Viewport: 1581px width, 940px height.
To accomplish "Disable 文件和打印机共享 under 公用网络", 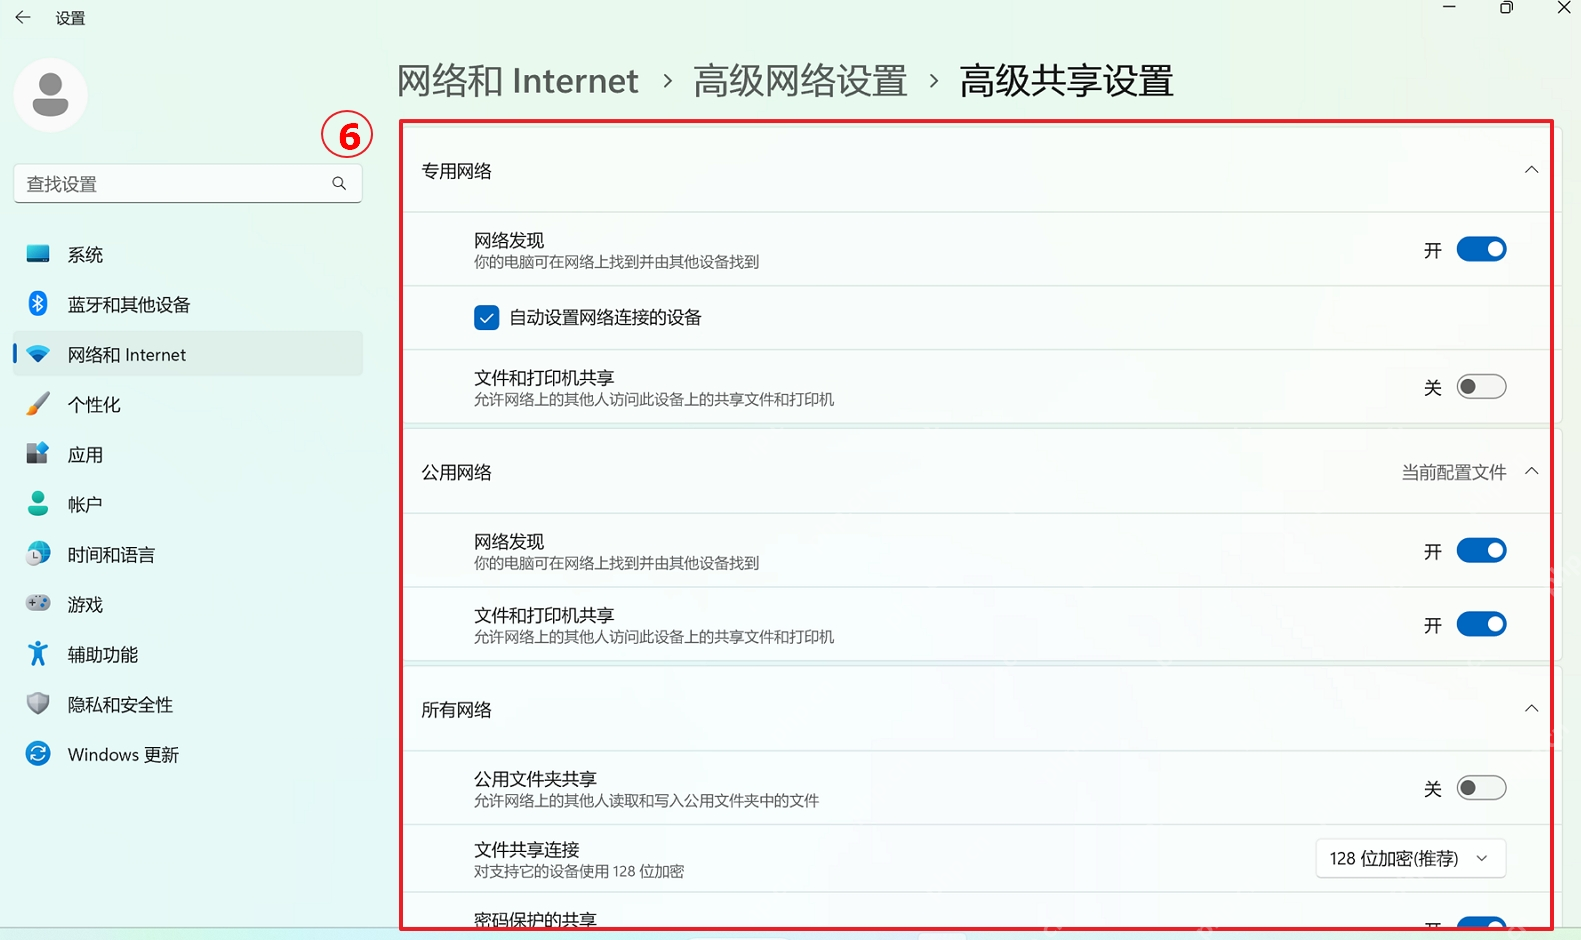I will tap(1481, 625).
